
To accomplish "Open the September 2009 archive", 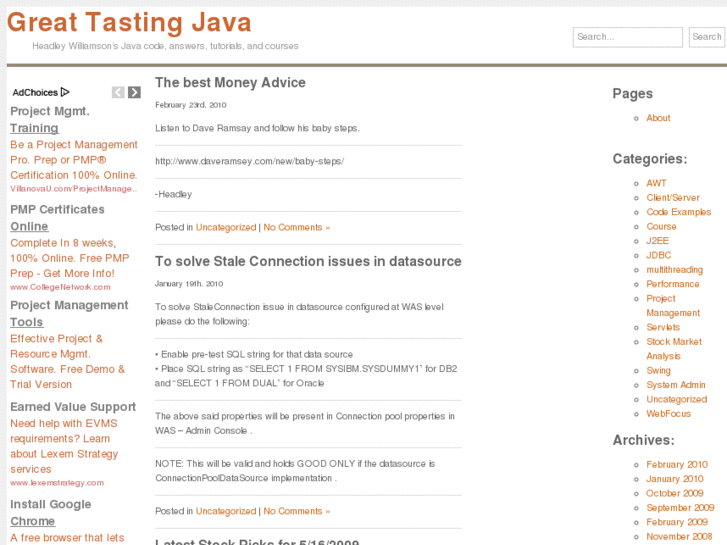I will (x=680, y=507).
